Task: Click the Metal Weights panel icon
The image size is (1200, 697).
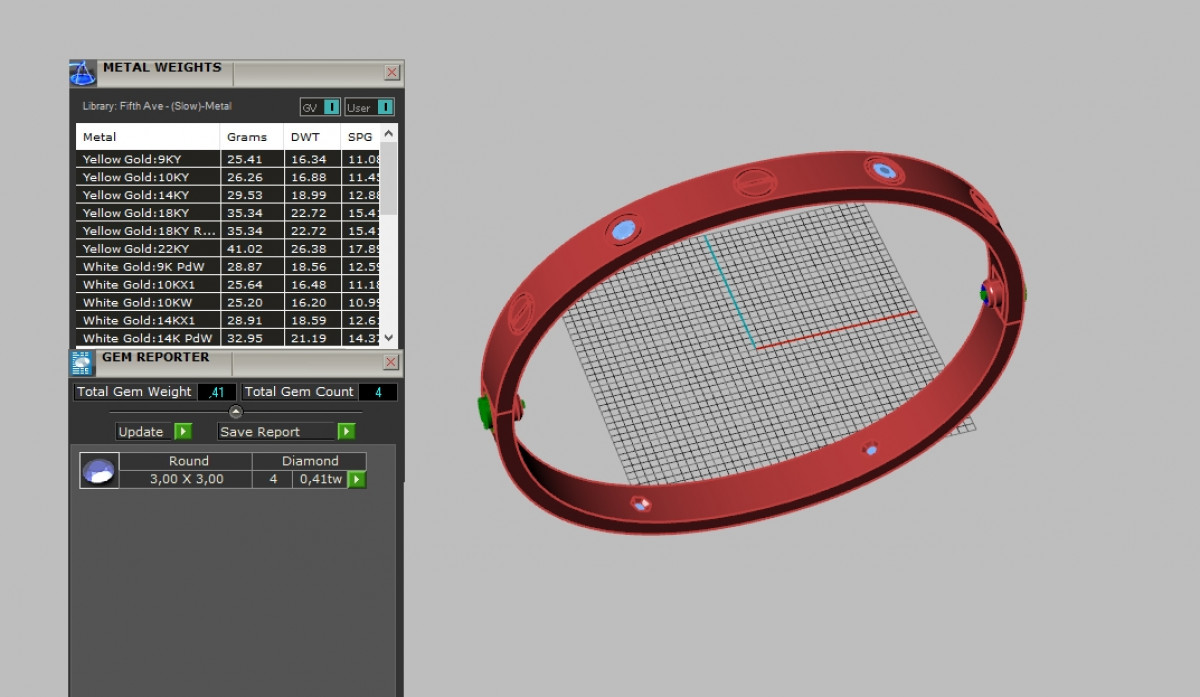Action: (x=83, y=73)
